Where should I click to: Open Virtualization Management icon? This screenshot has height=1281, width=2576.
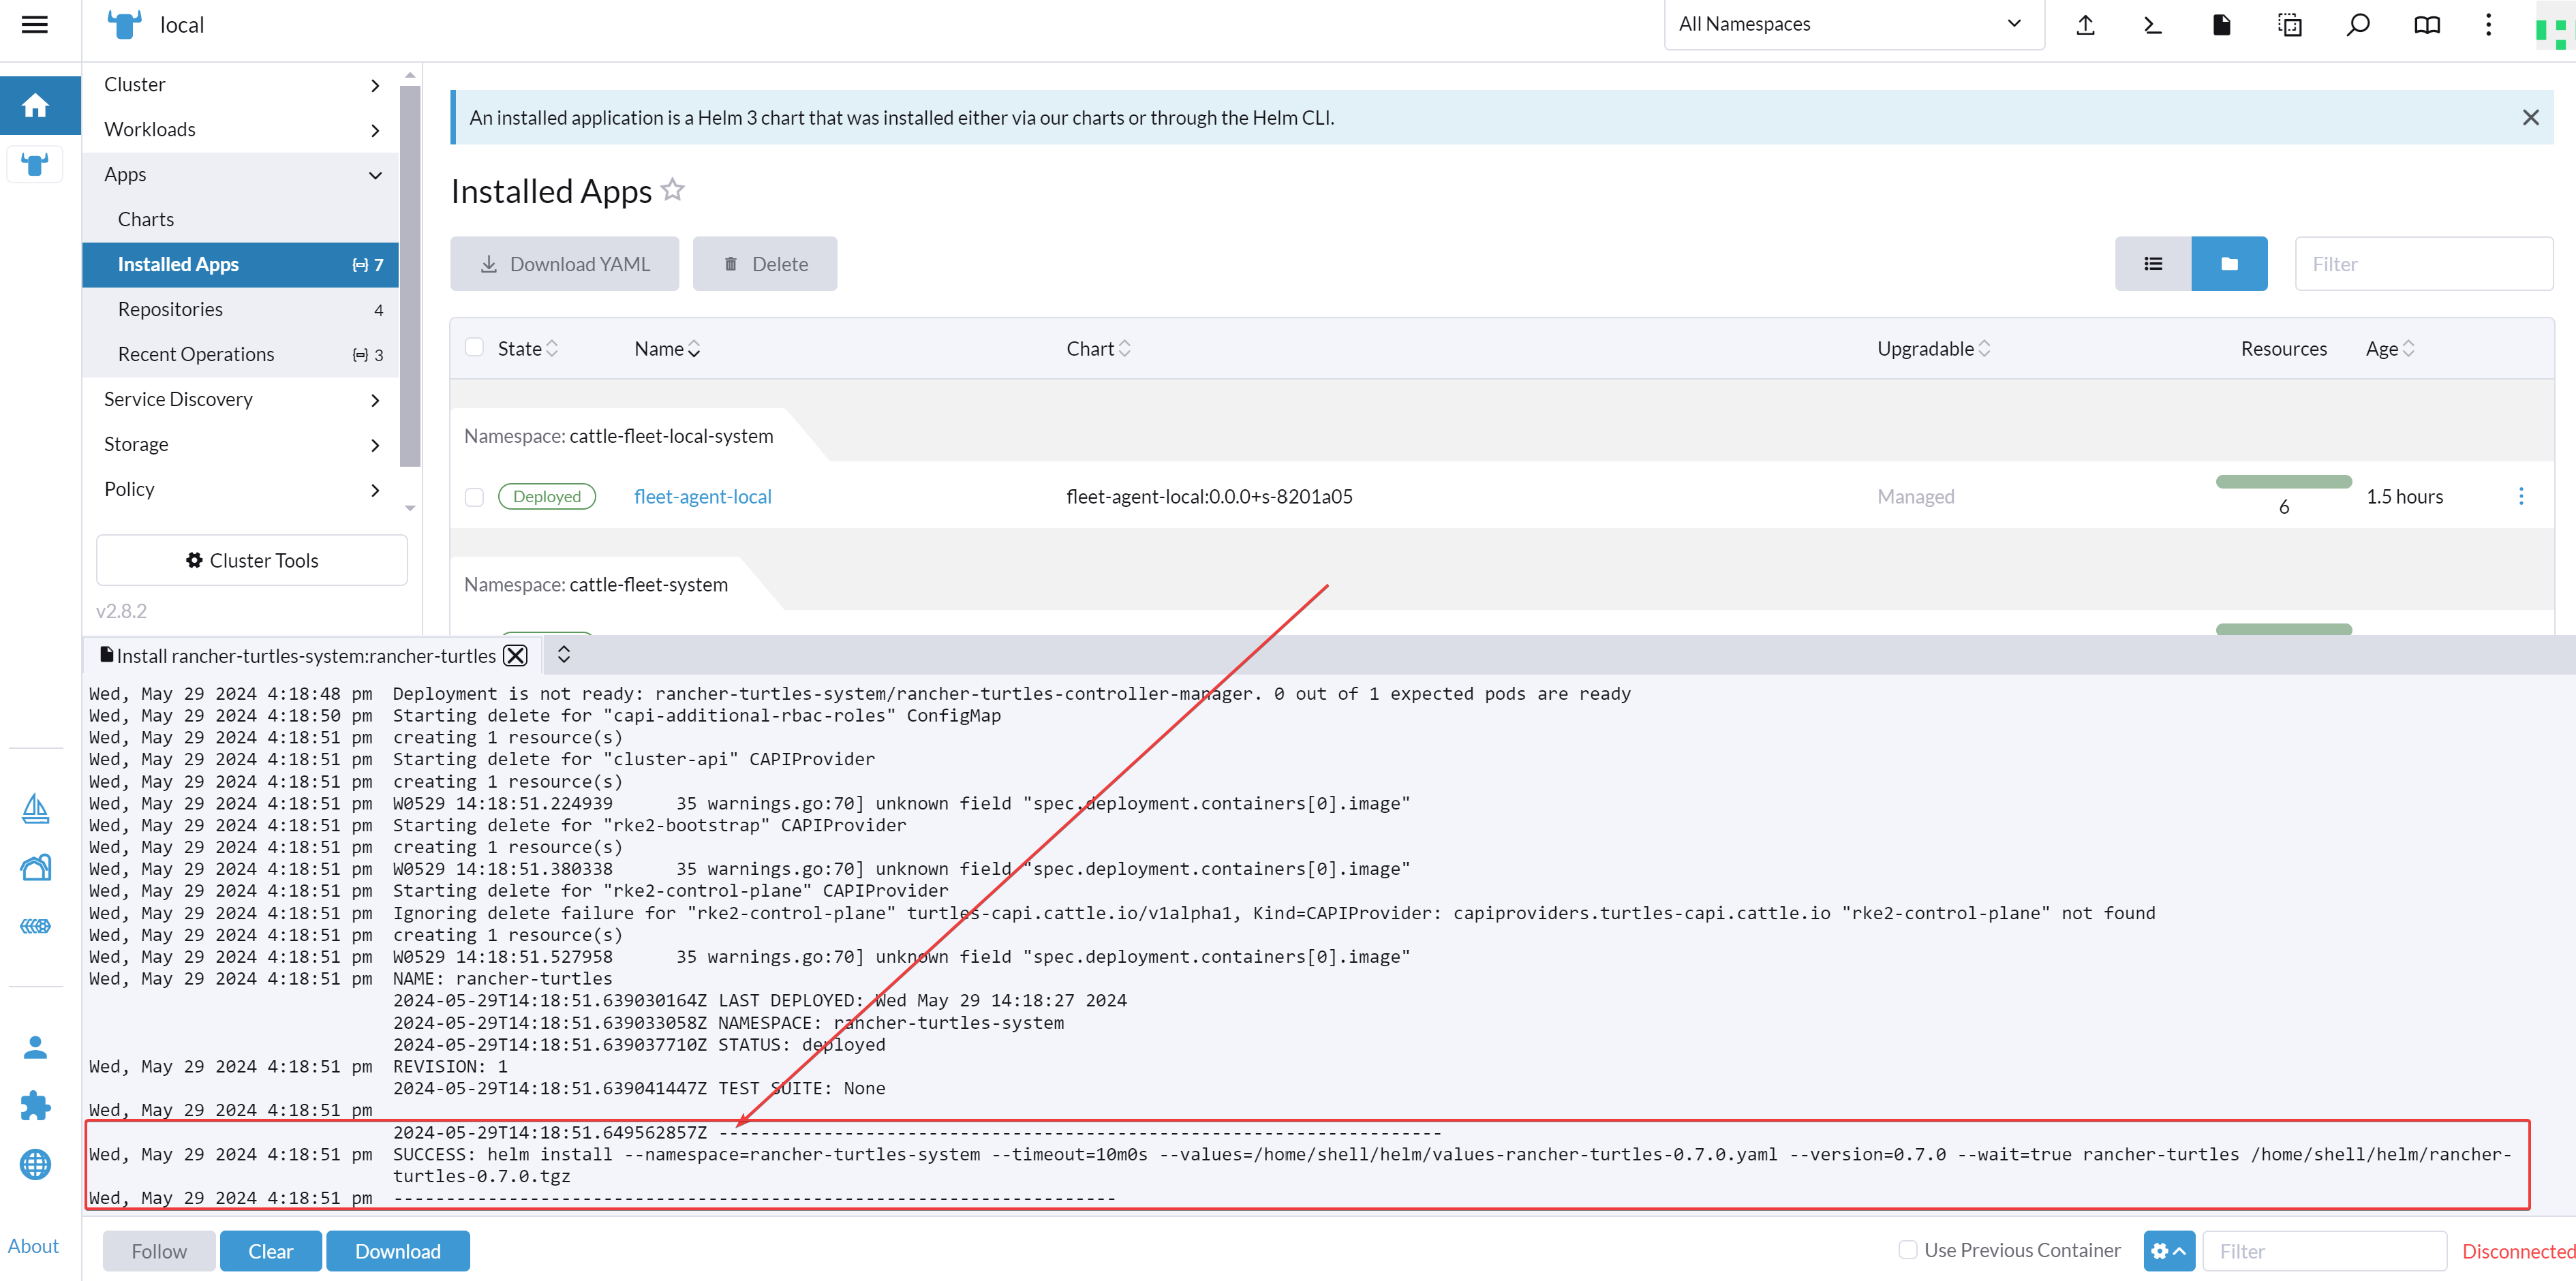[35, 926]
